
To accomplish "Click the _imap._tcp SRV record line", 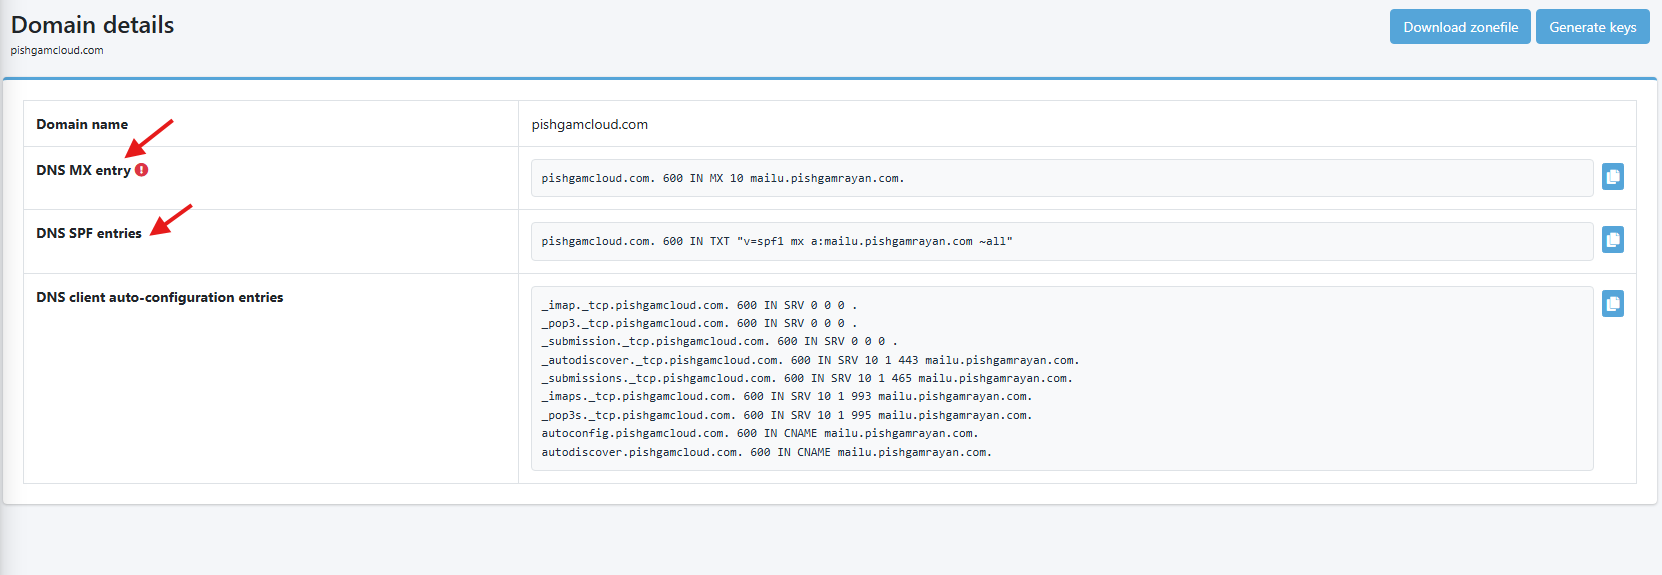I will click(x=699, y=305).
